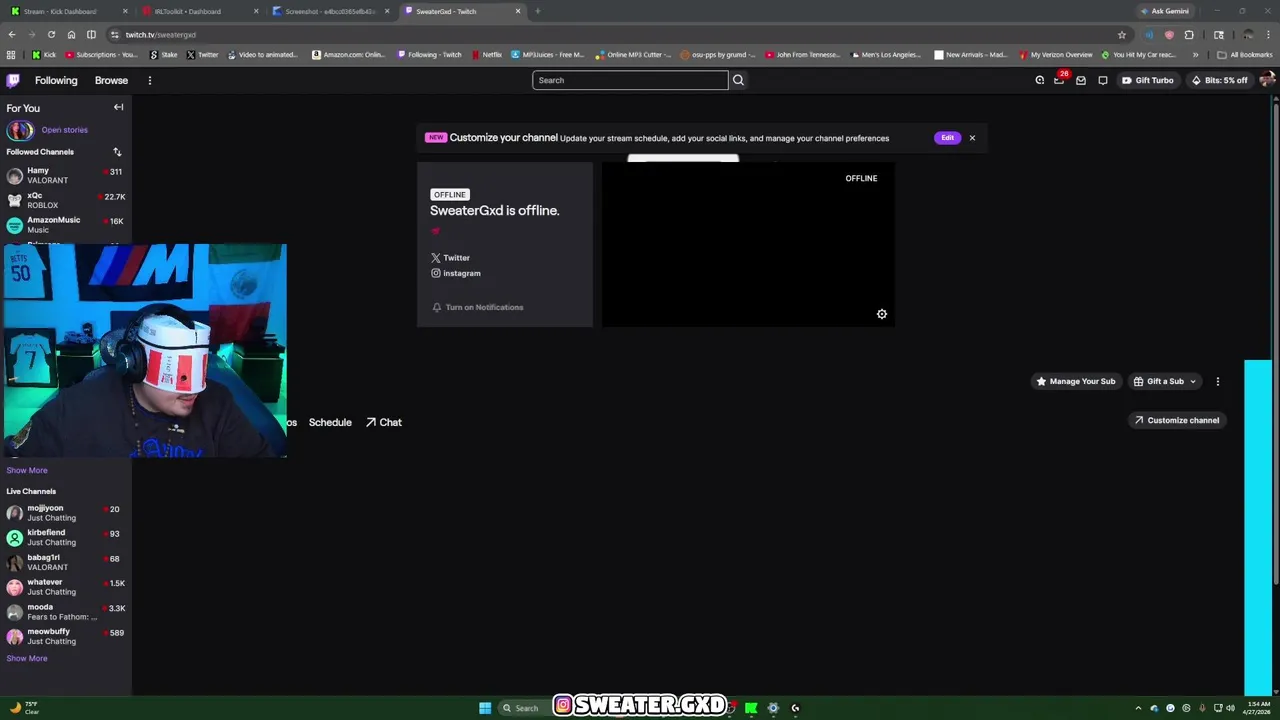1280x720 pixels.
Task: Open a new browser tab
Action: point(538,11)
